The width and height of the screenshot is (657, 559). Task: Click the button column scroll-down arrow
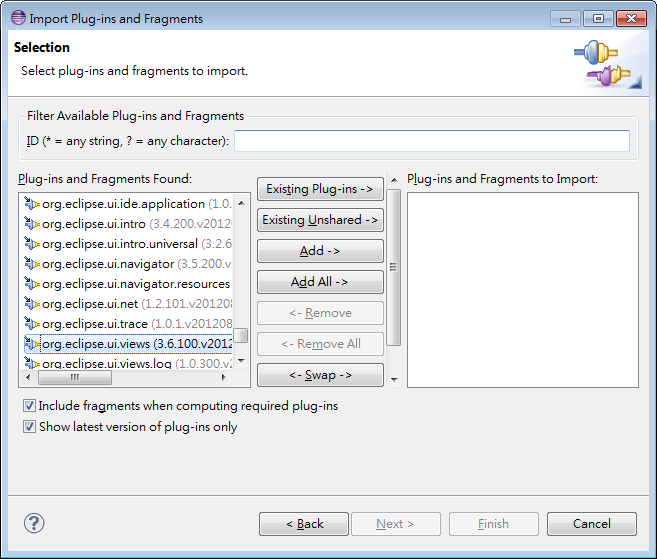(394, 380)
